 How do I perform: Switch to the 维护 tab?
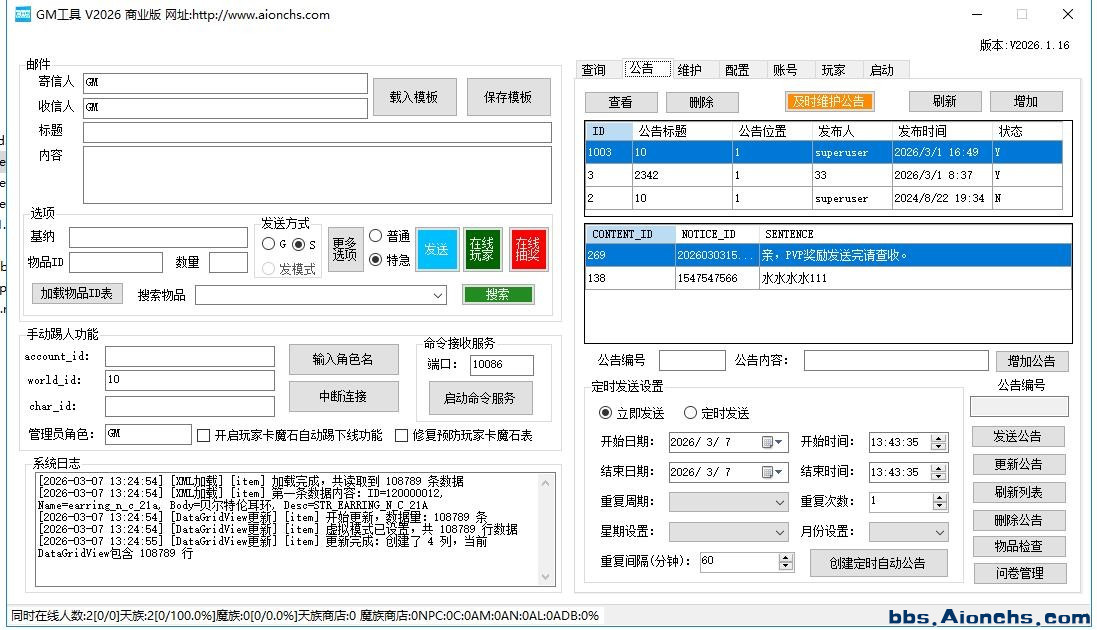pyautogui.click(x=689, y=70)
